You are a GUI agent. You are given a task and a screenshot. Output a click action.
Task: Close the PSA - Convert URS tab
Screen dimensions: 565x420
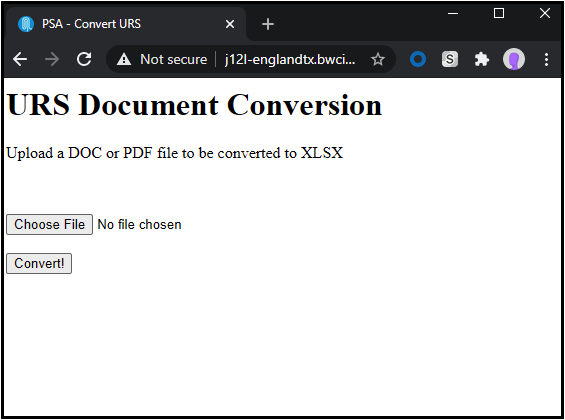coord(230,24)
